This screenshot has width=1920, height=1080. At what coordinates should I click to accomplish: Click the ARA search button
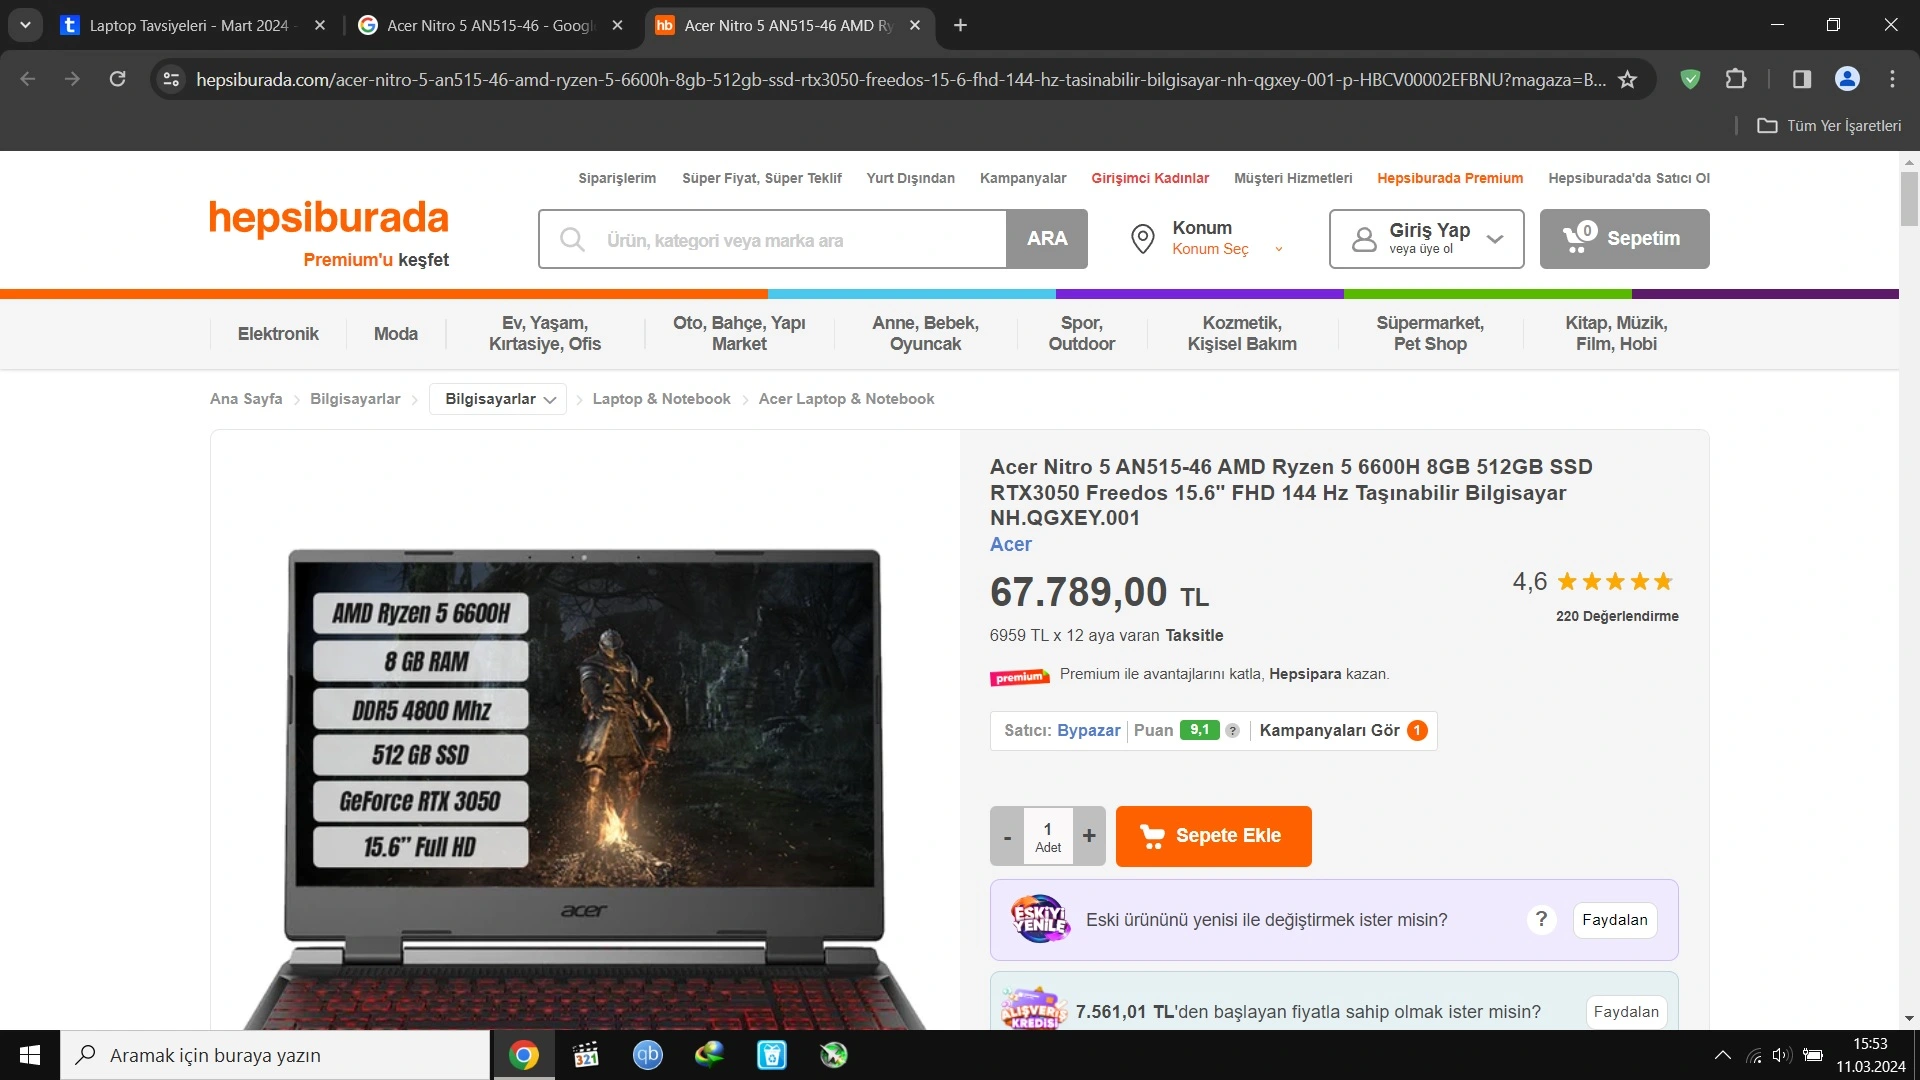(x=1047, y=239)
